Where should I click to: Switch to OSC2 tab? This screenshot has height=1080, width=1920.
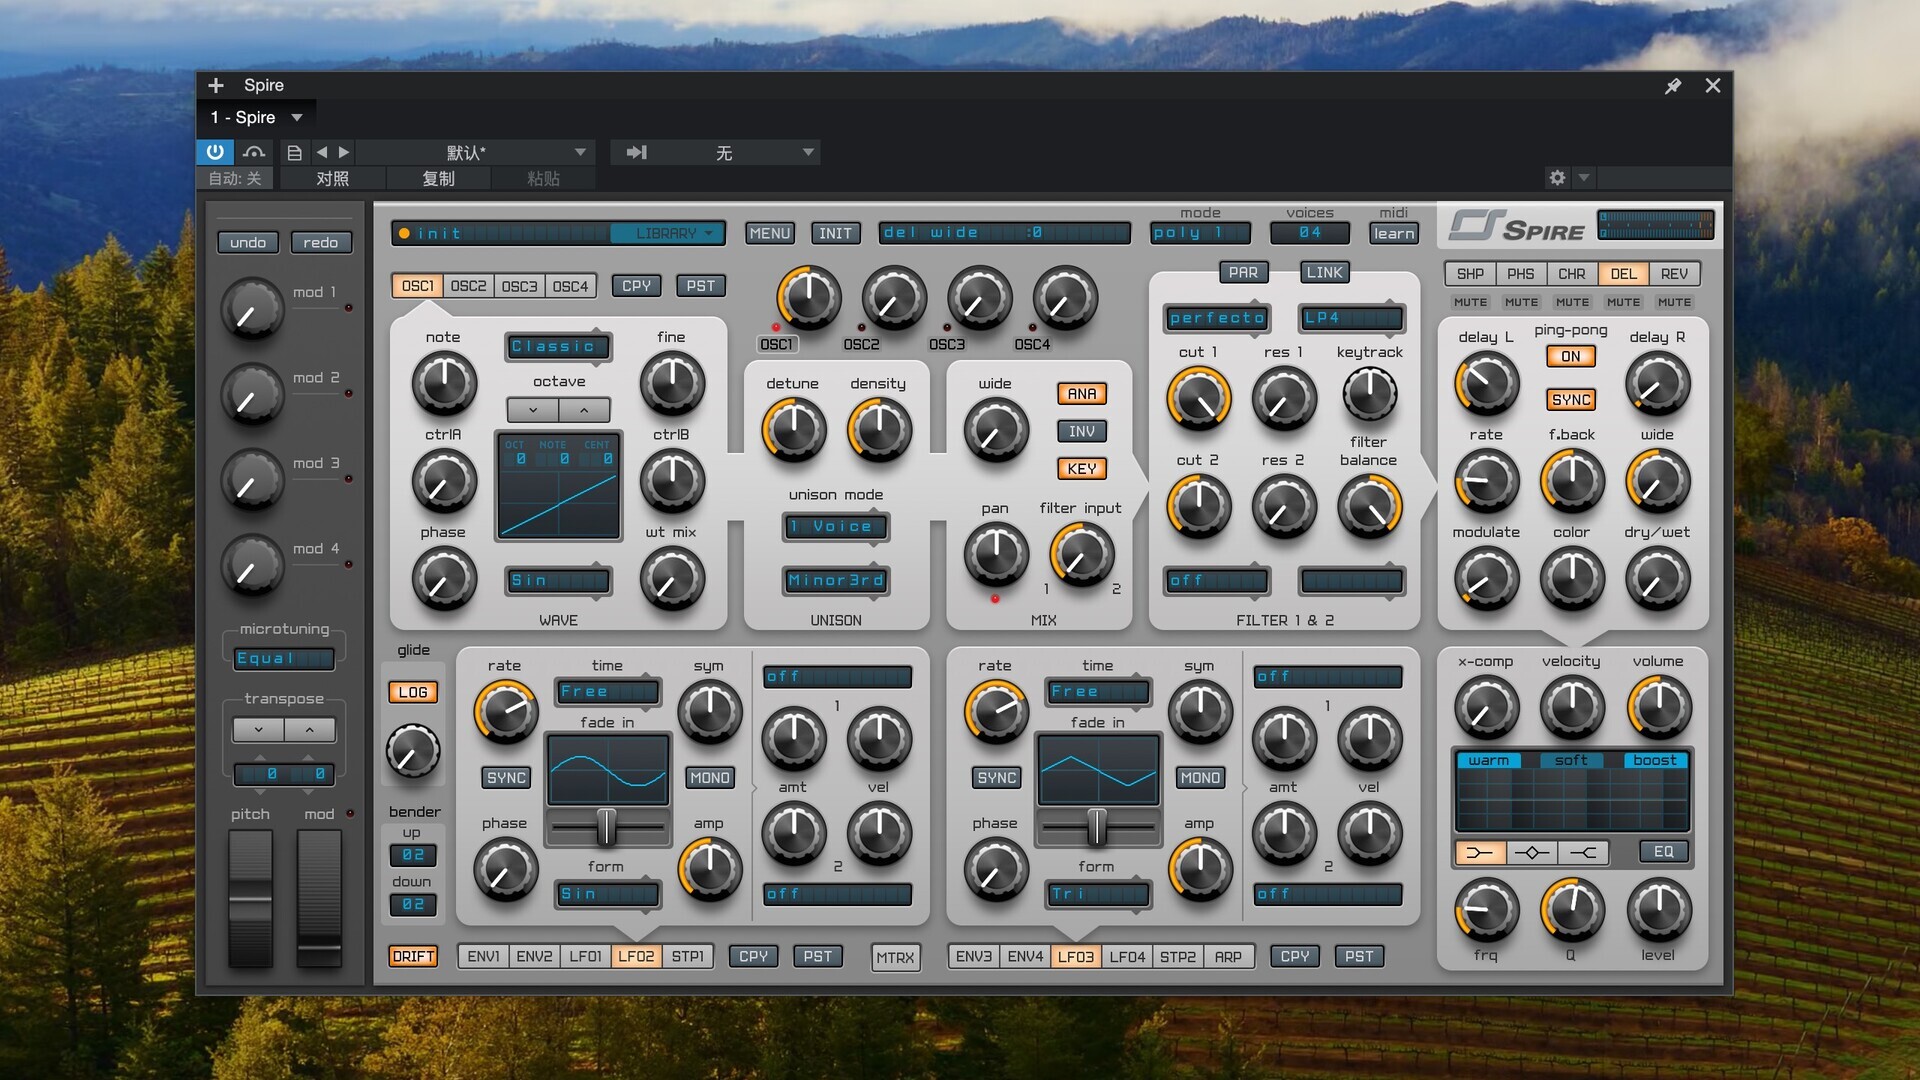coord(469,286)
